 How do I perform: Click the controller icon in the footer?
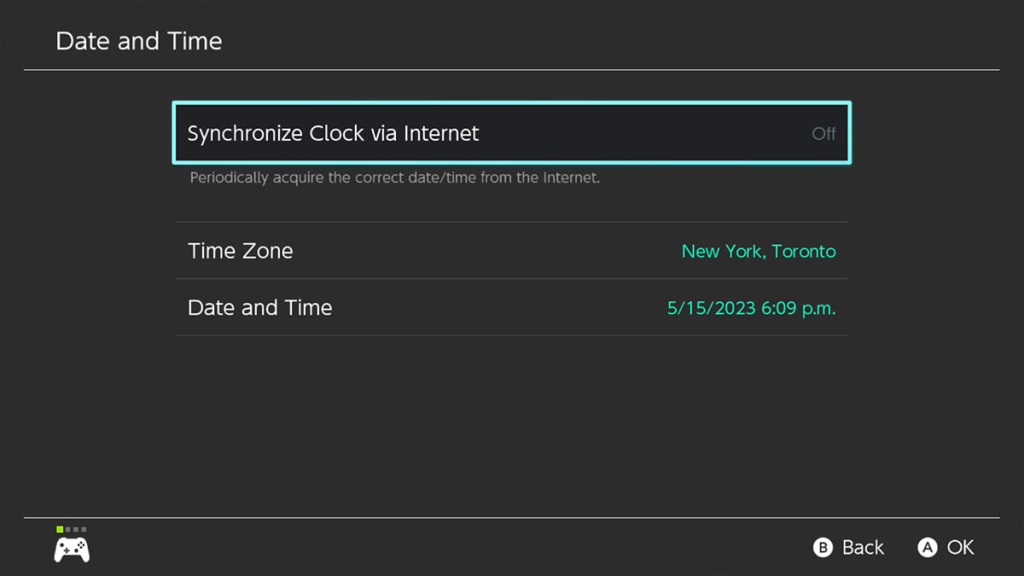(x=71, y=549)
